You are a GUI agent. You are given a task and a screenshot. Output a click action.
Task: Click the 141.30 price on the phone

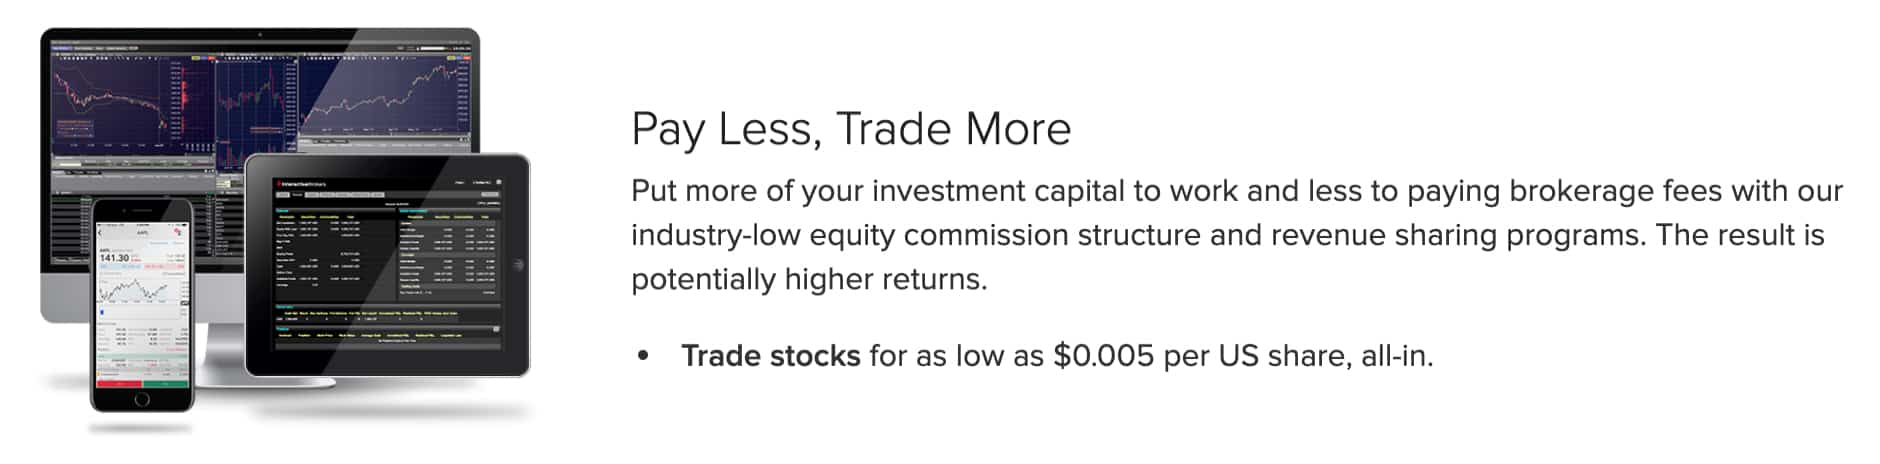(x=114, y=258)
